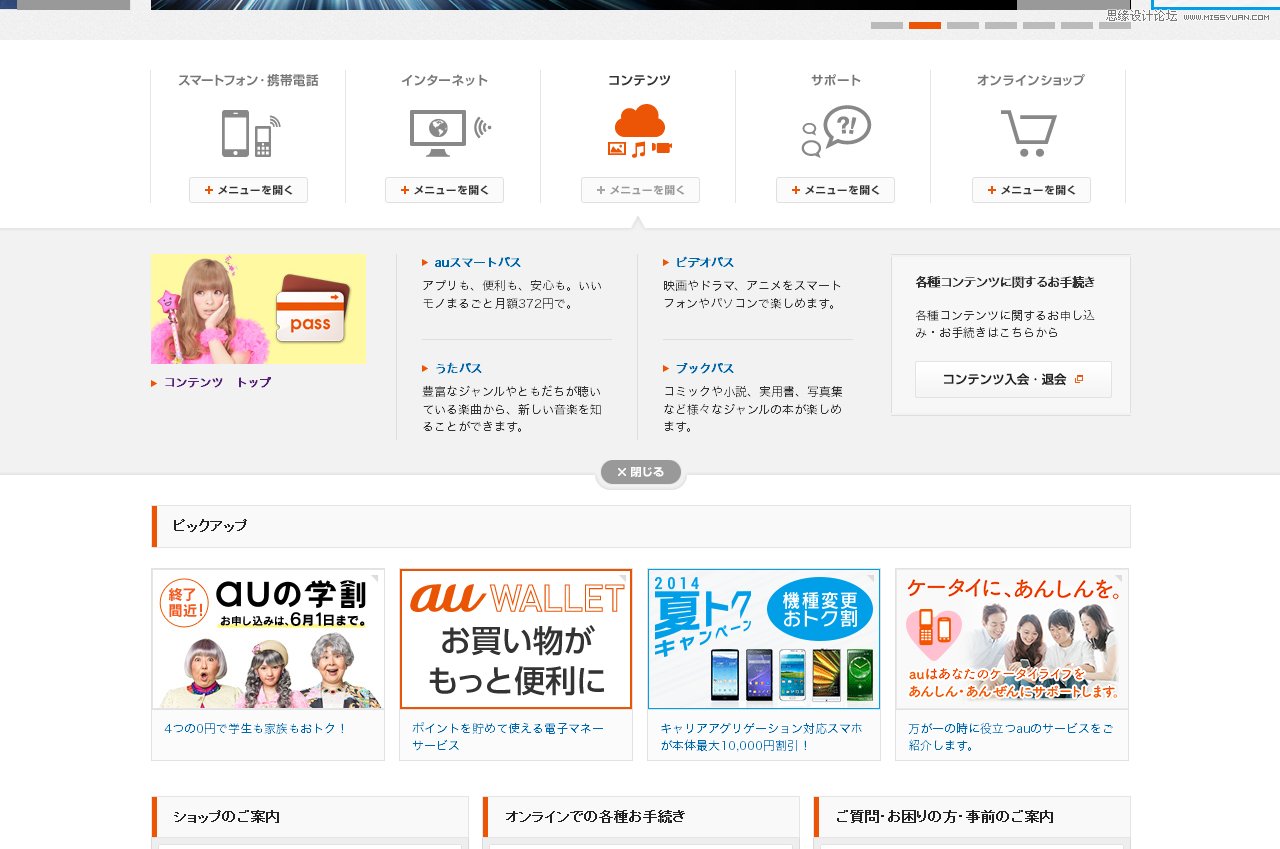Click the ご質問・お困りの方・事前のご案内 heading

pos(944,817)
